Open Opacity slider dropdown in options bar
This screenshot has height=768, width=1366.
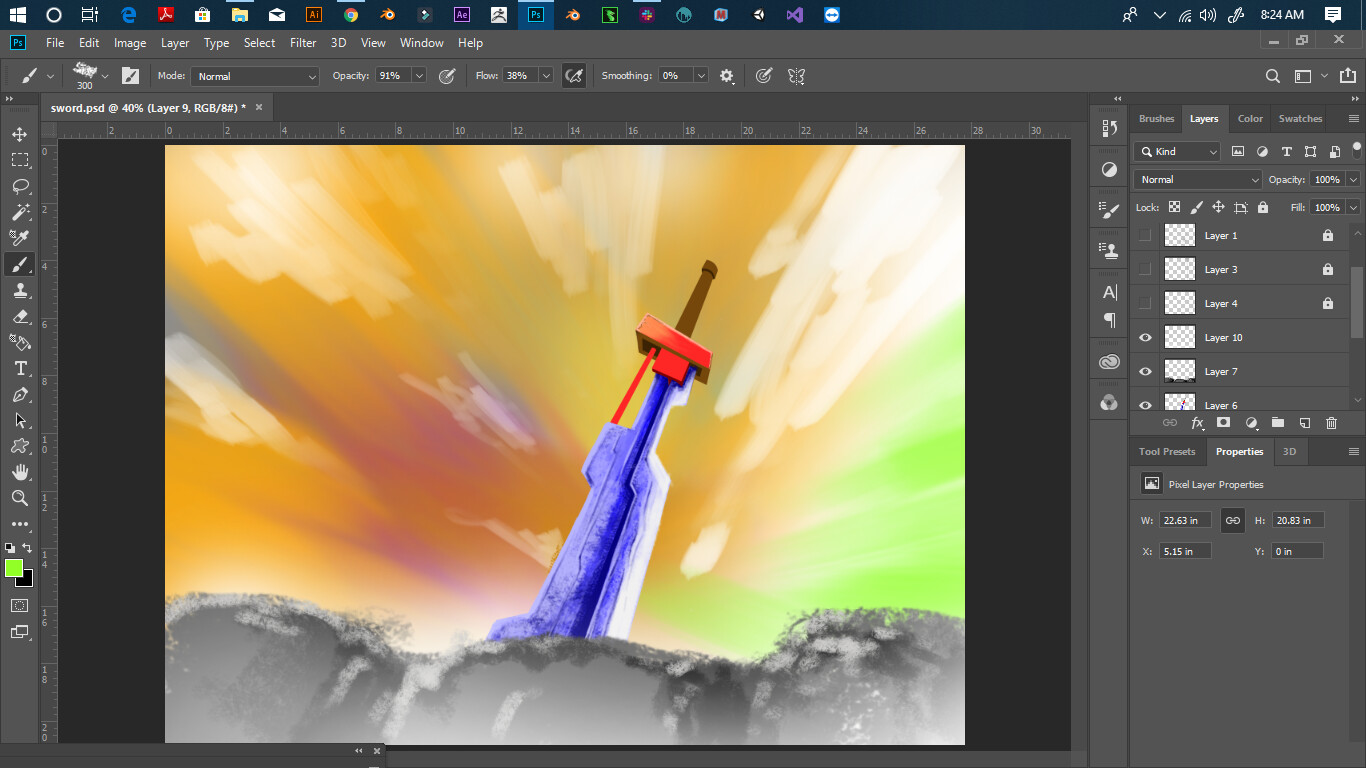point(419,76)
